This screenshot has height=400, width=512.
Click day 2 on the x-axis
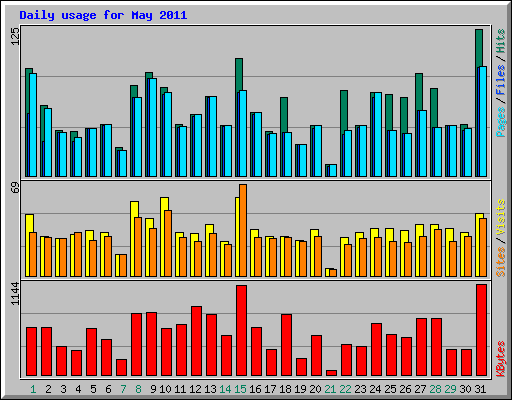(x=48, y=389)
